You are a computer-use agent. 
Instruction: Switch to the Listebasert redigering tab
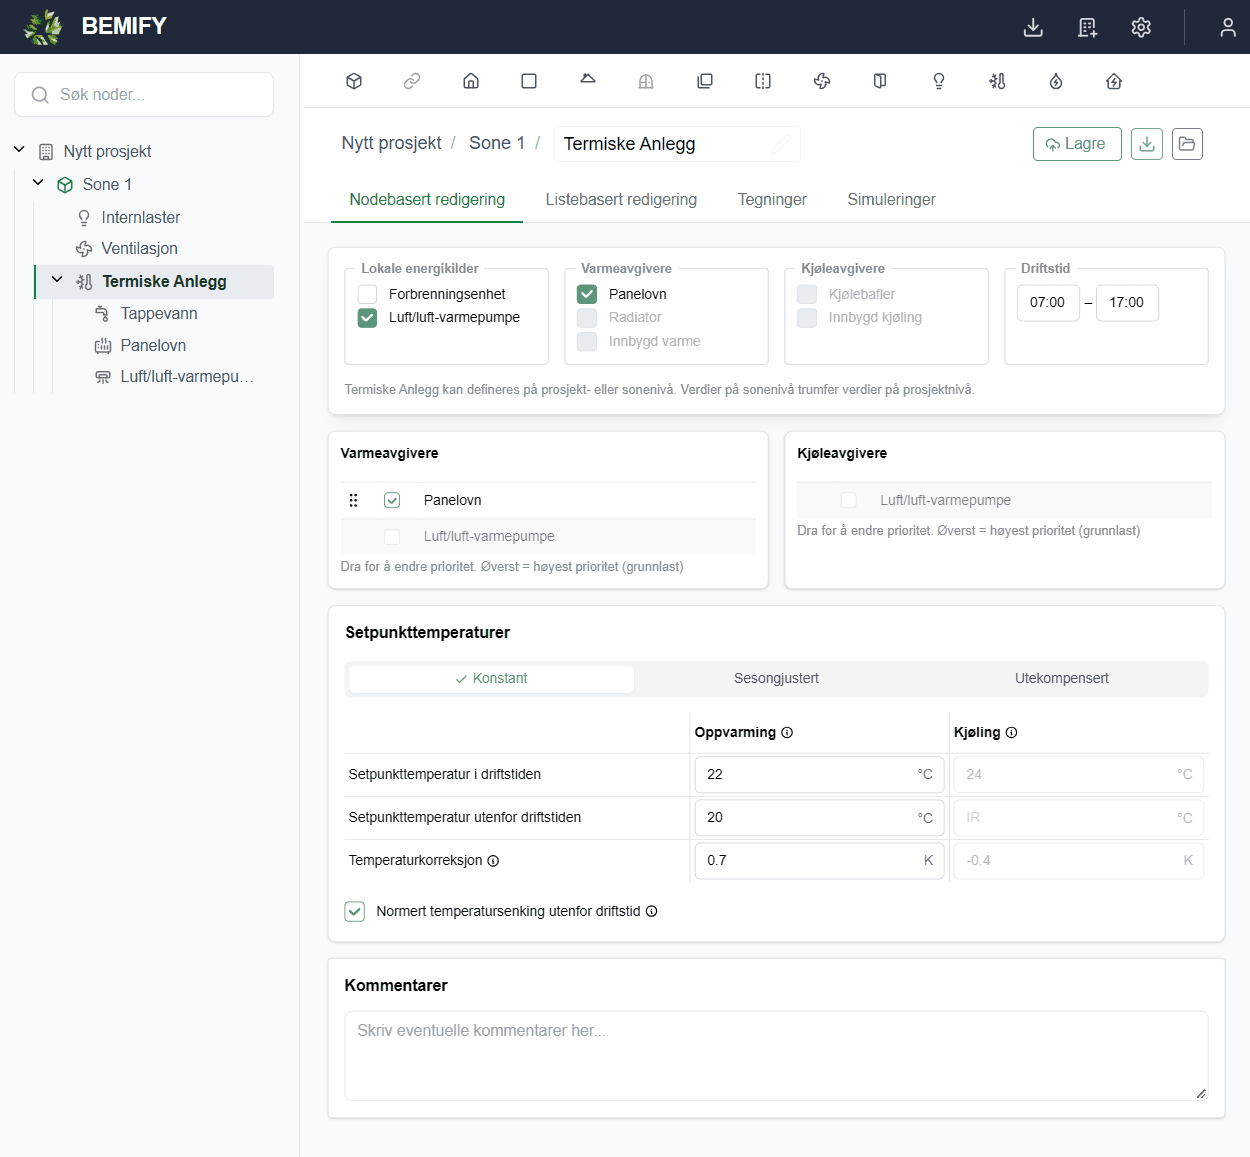(621, 199)
